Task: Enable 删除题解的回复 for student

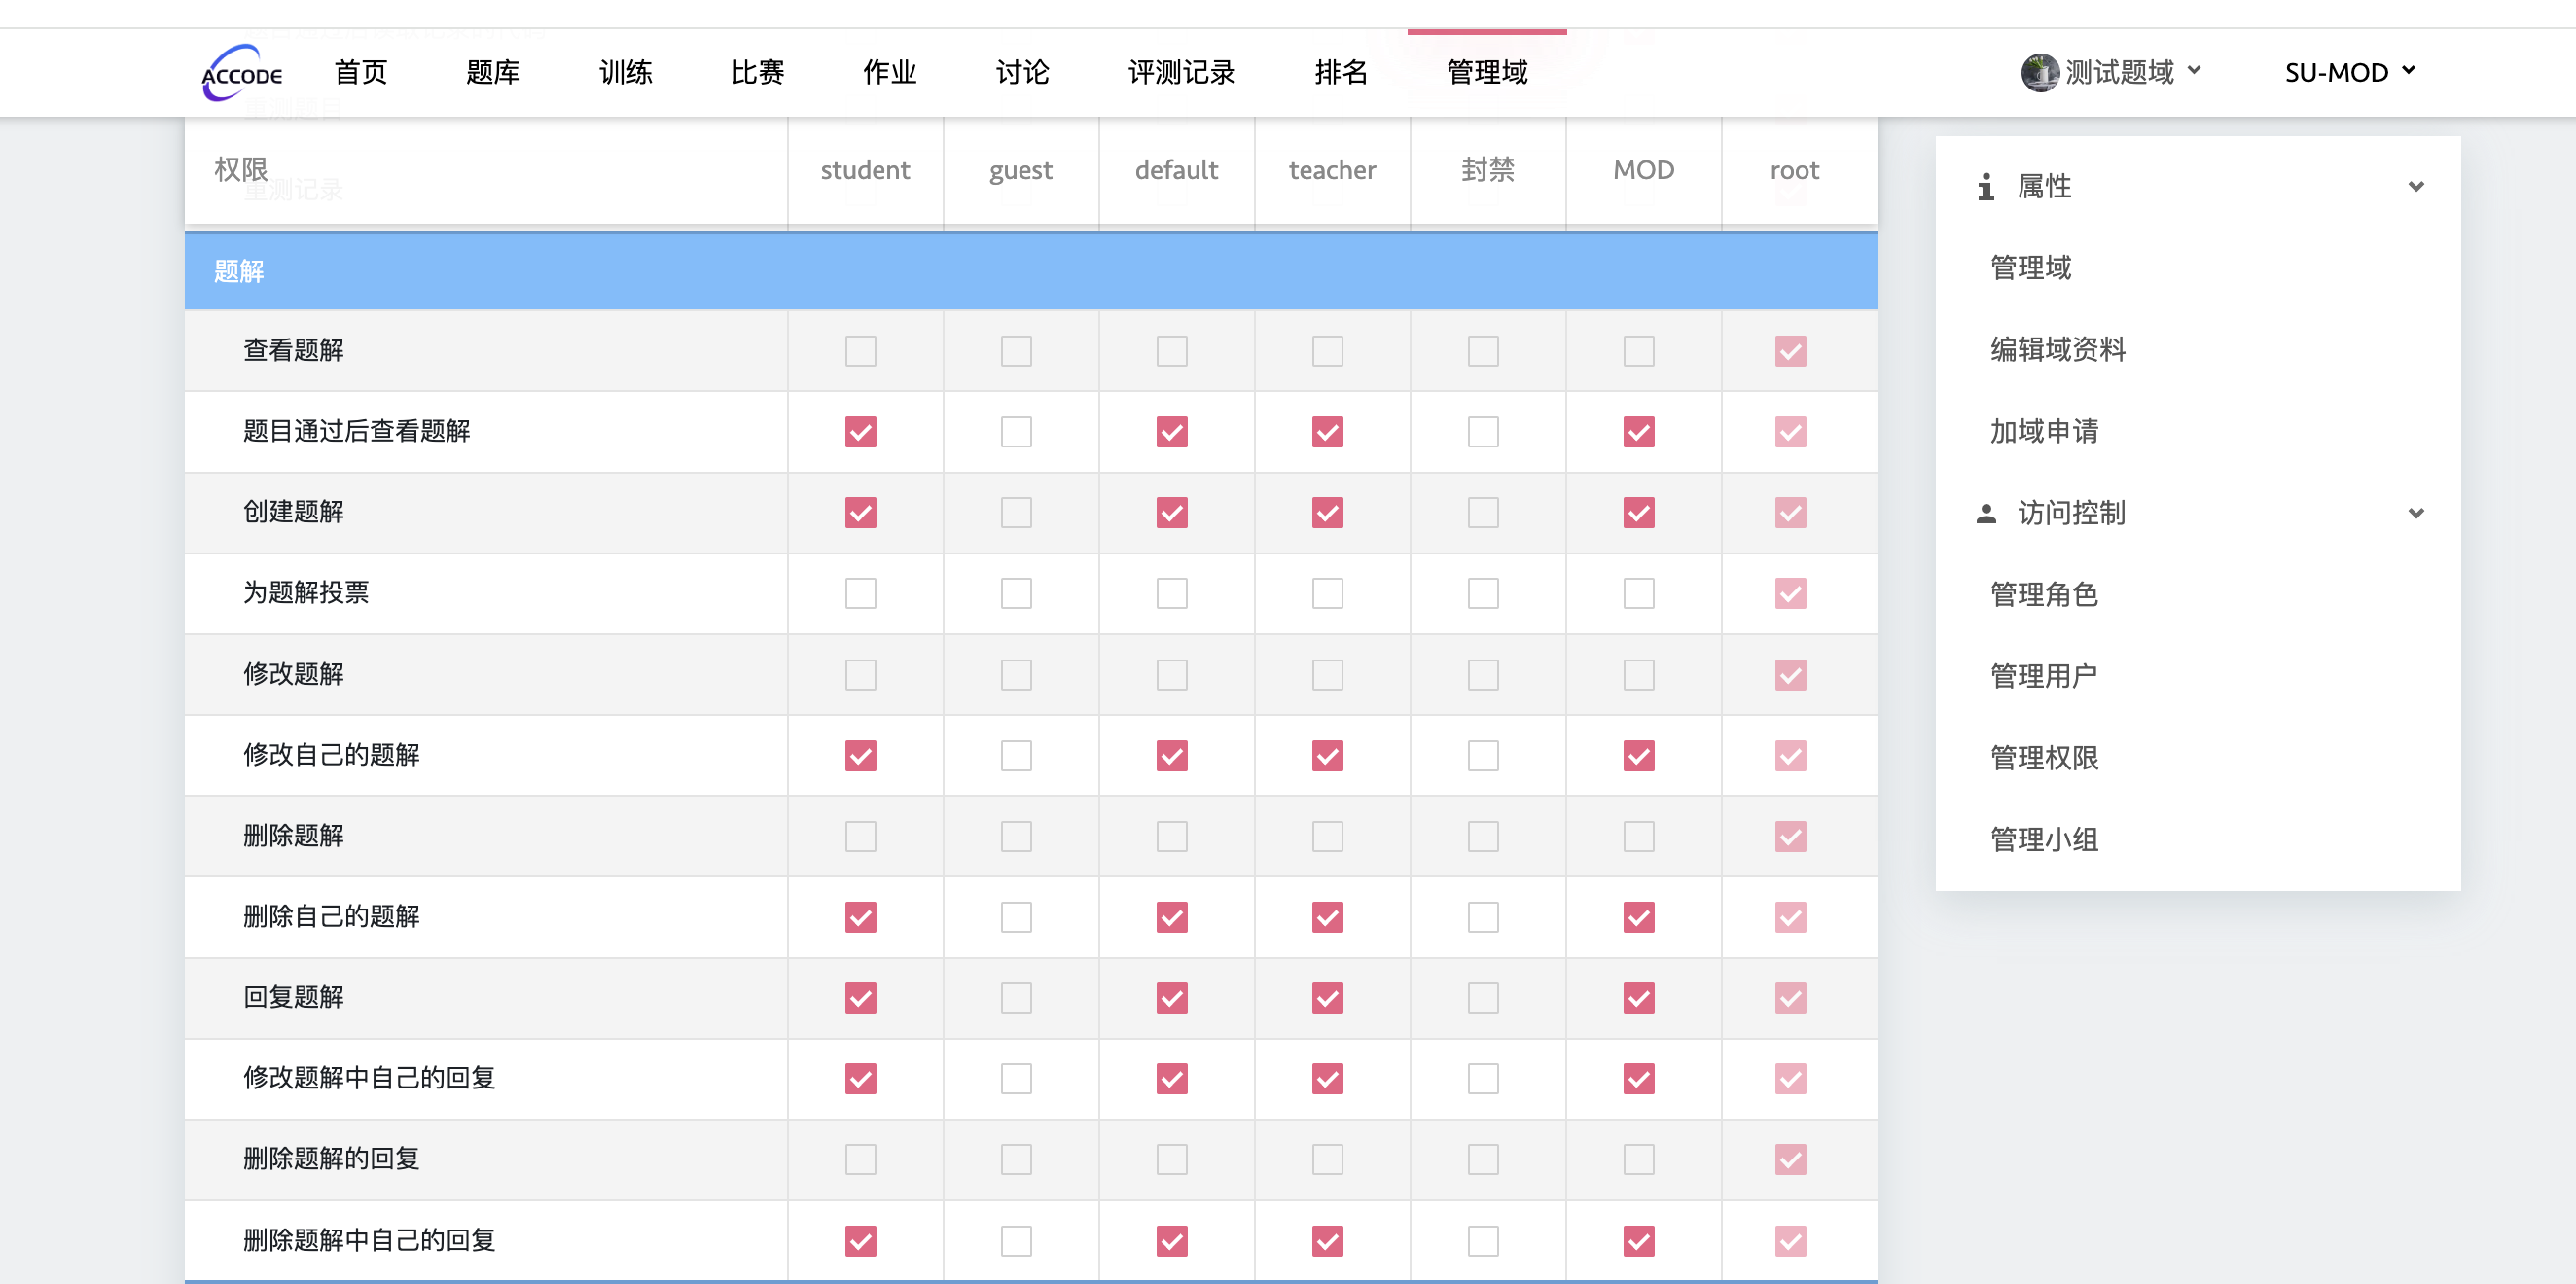Action: click(860, 1160)
